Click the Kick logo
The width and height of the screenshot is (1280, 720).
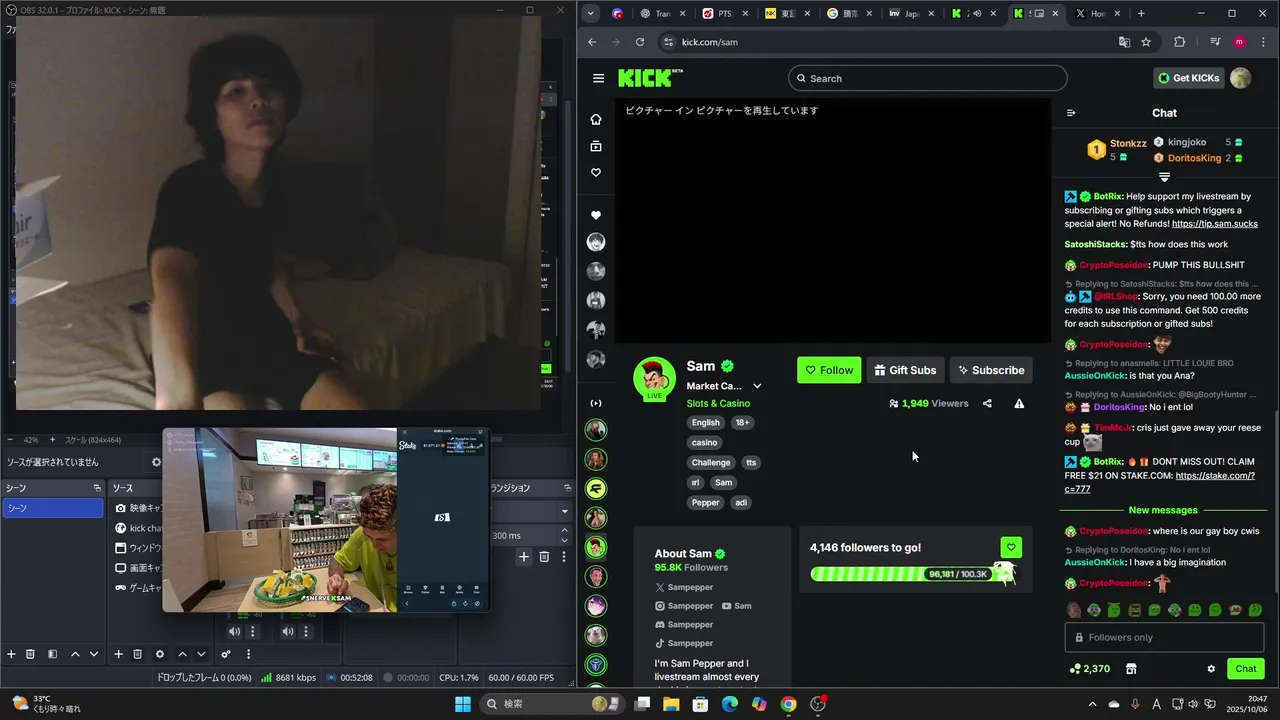(x=650, y=78)
